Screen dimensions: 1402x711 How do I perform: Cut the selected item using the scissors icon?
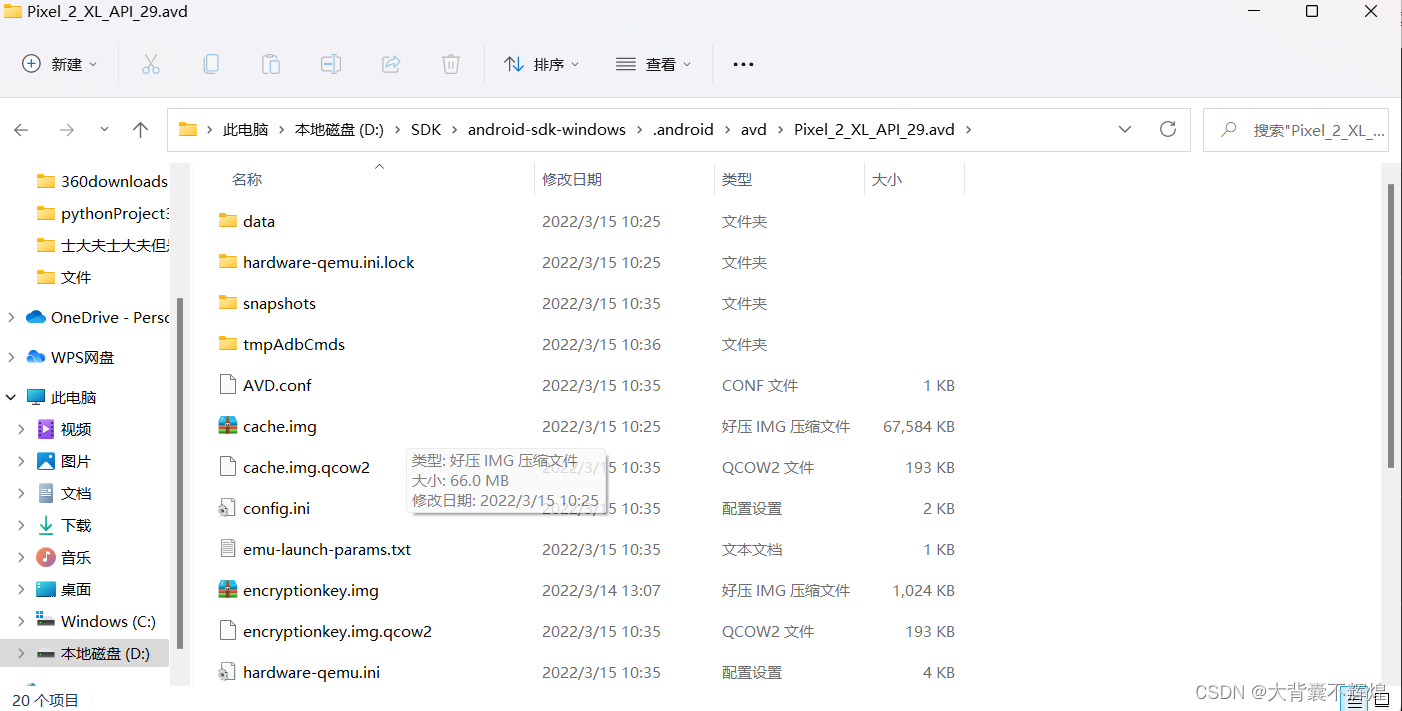point(151,63)
